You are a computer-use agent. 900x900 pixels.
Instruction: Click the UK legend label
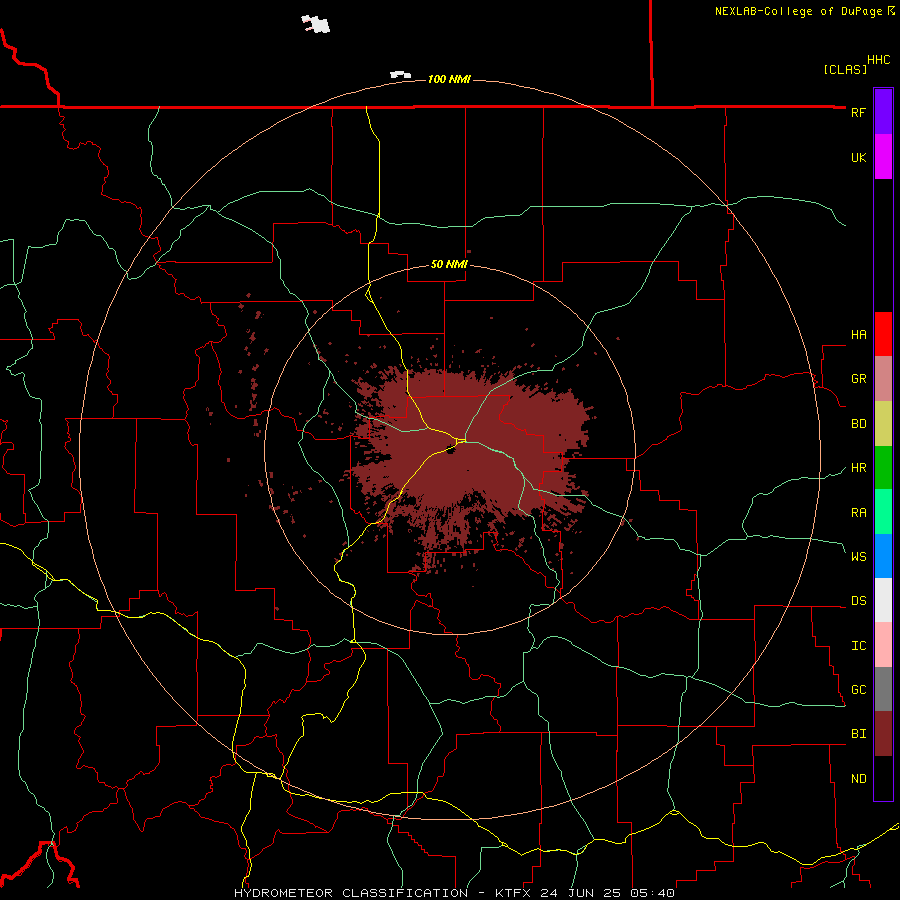[x=858, y=157]
